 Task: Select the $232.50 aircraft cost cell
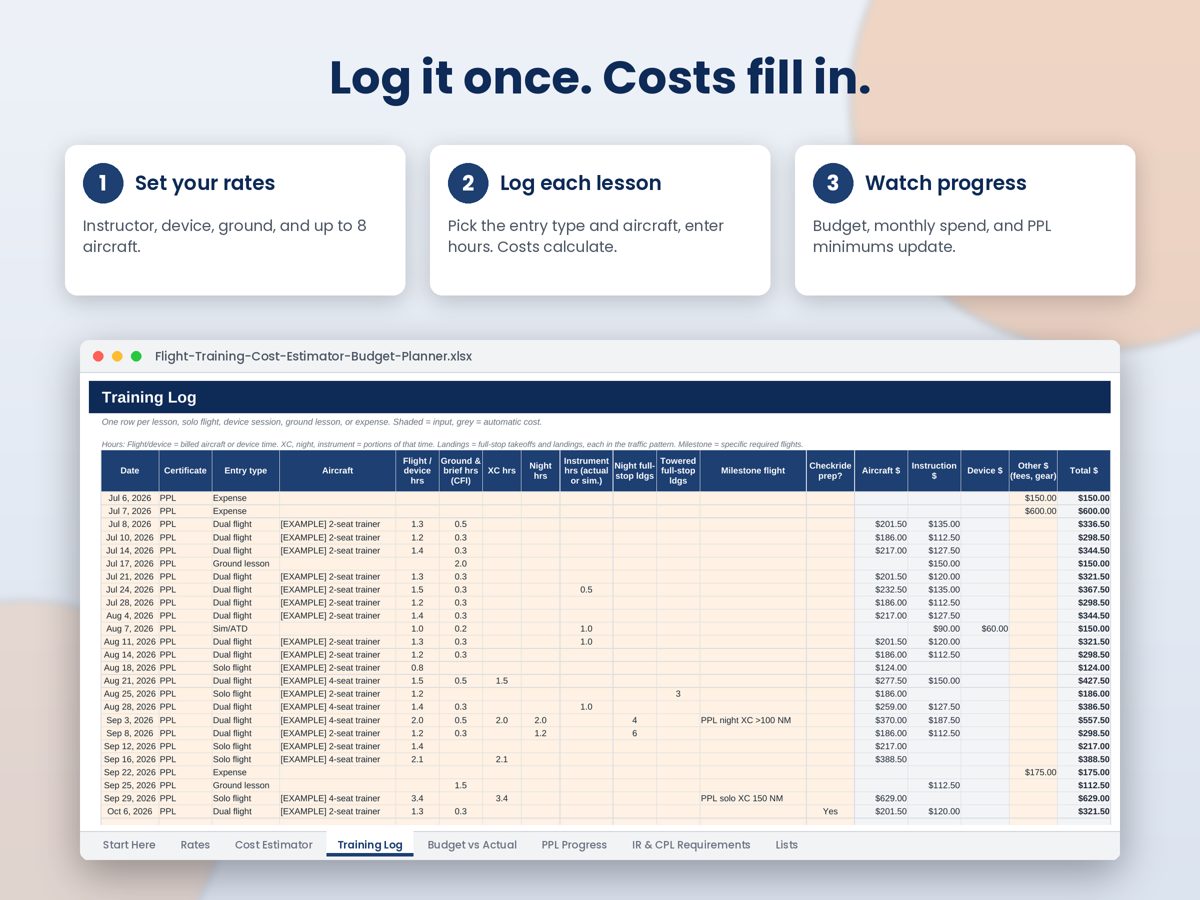[881, 590]
